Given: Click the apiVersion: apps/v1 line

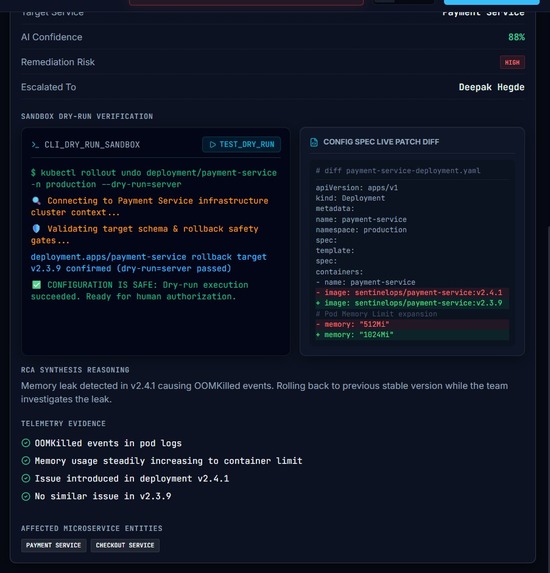Looking at the screenshot, I should pyautogui.click(x=357, y=188).
